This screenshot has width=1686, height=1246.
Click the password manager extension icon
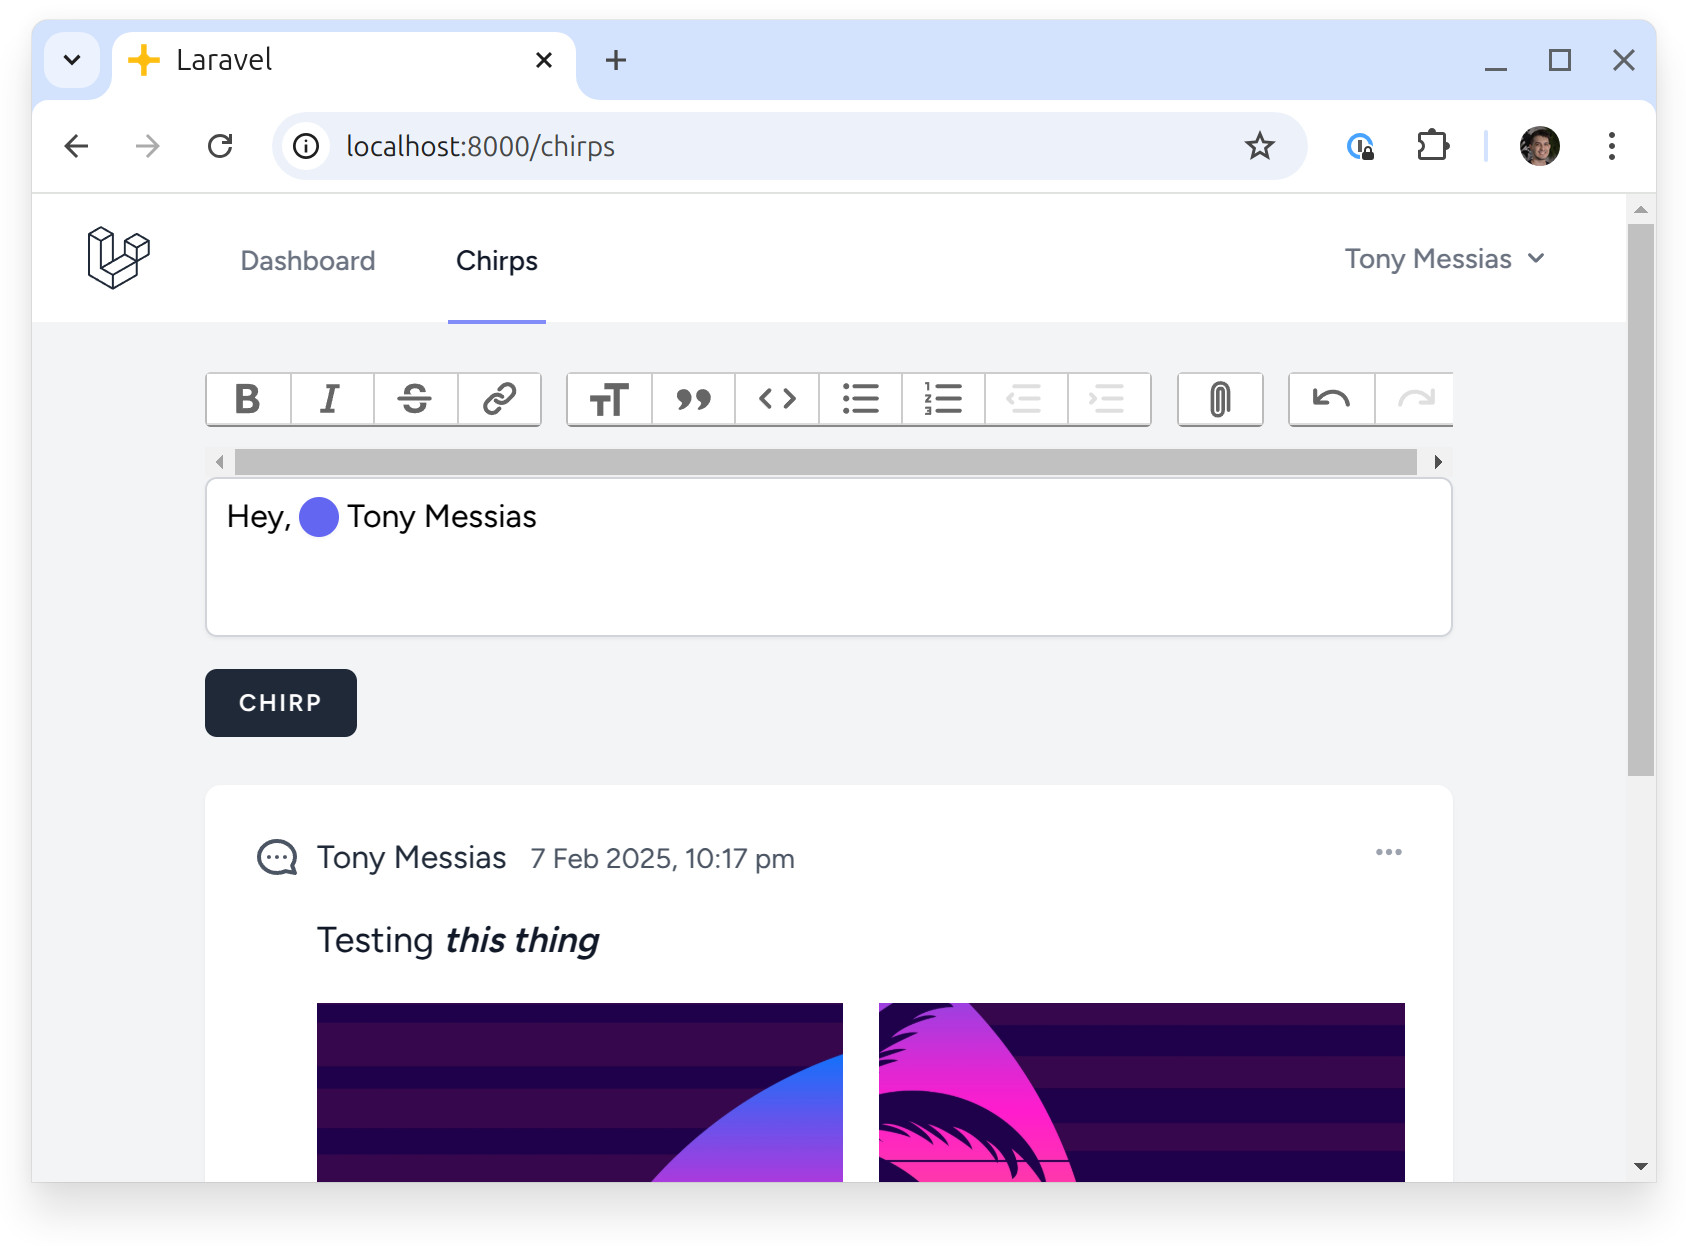click(1360, 146)
